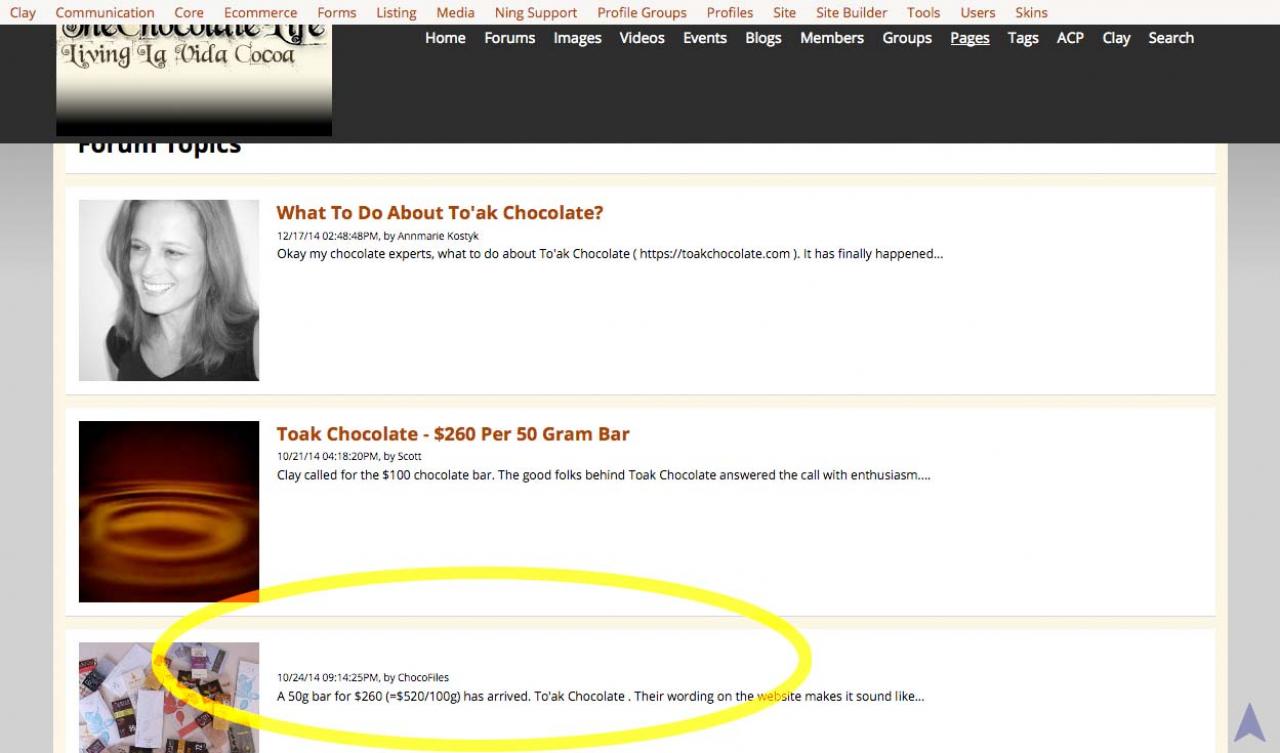The height and width of the screenshot is (753, 1280).
Task: Open the Profile Groups admin menu
Action: tap(642, 13)
